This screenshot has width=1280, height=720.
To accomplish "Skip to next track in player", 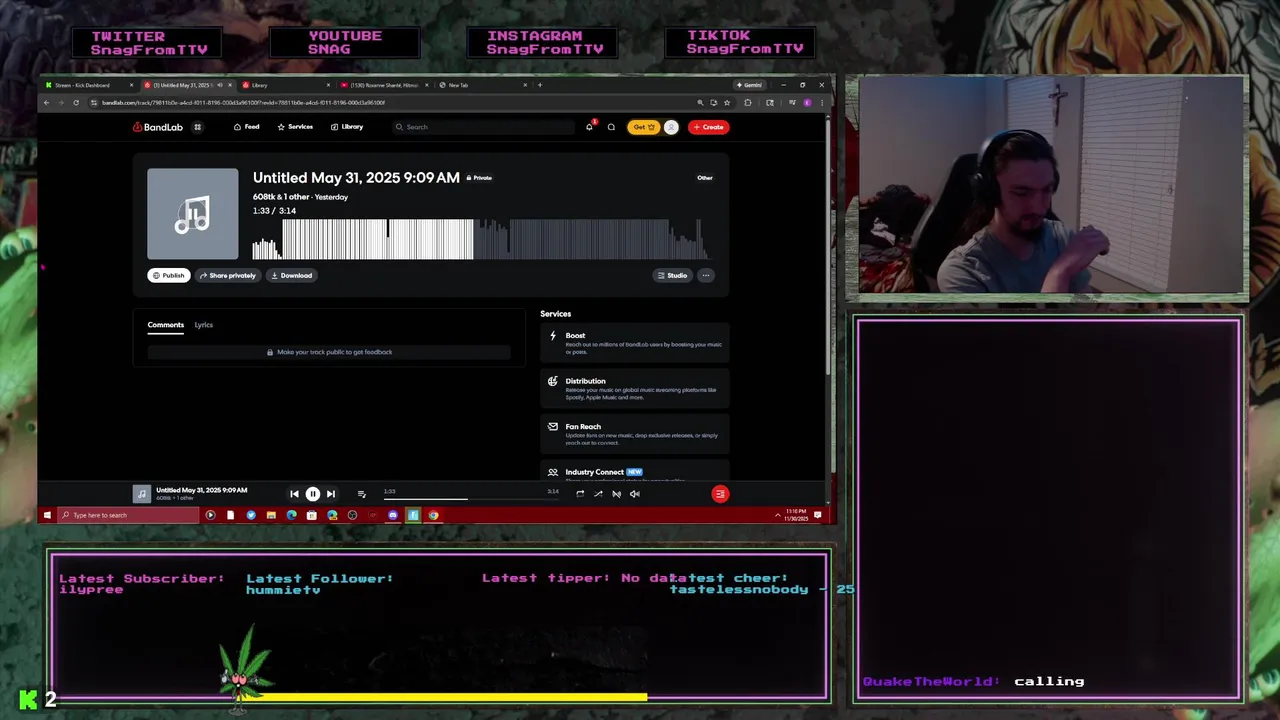I will (x=331, y=494).
